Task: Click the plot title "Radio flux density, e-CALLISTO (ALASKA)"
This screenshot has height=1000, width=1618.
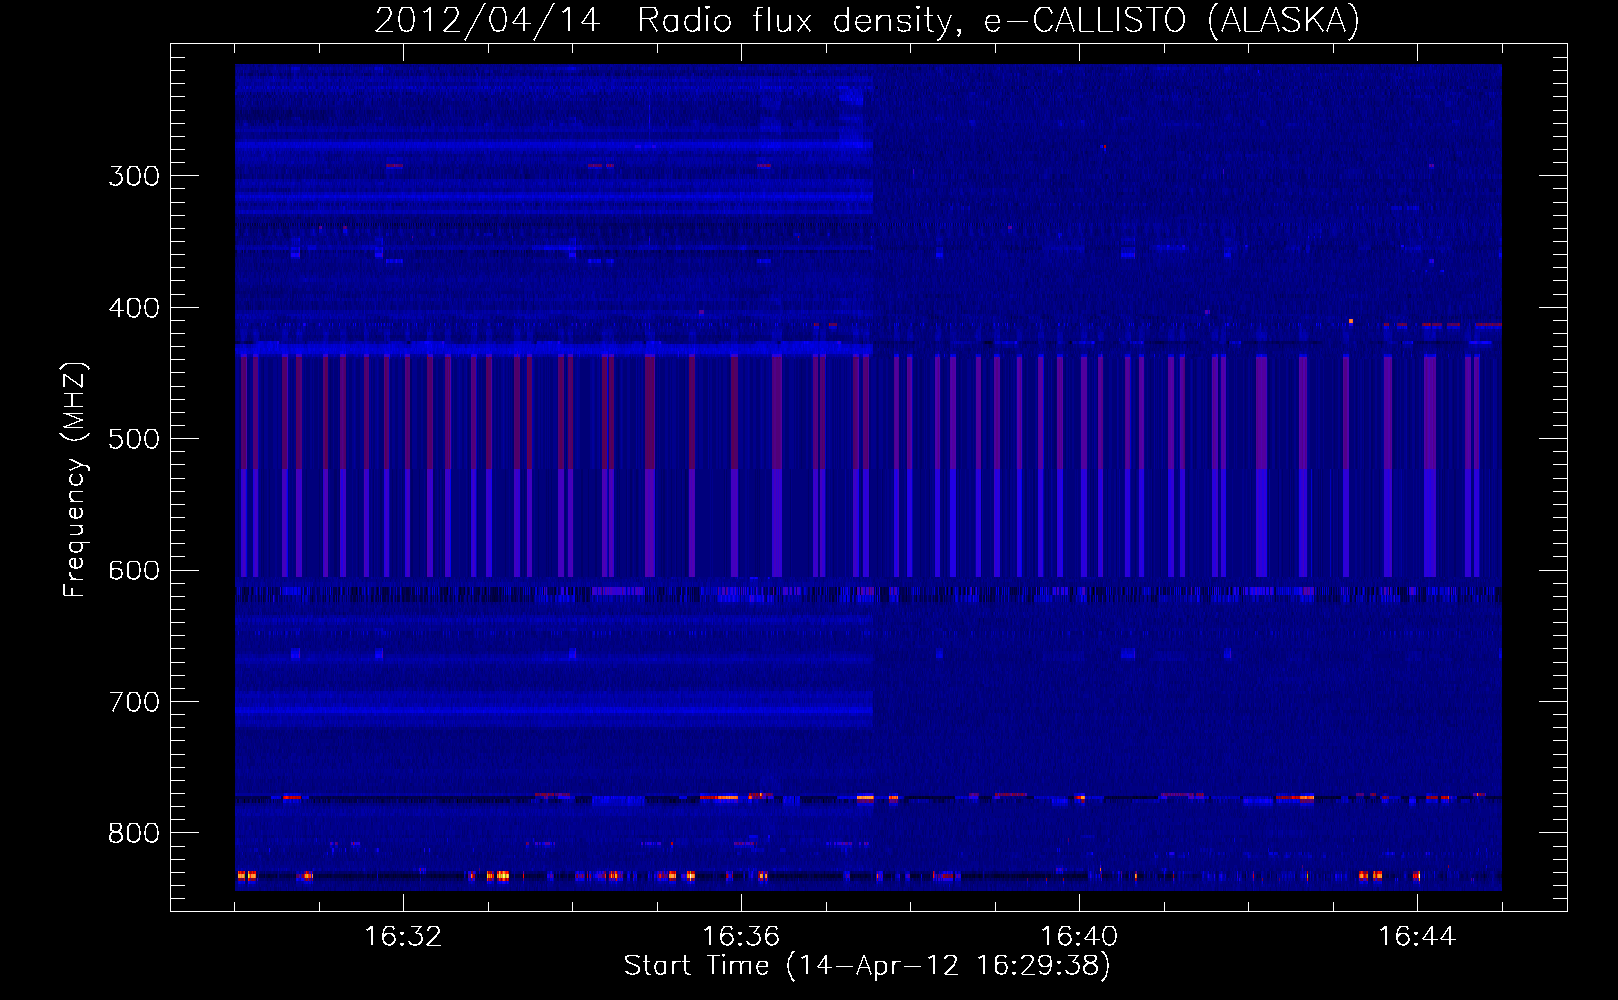Action: click(998, 21)
